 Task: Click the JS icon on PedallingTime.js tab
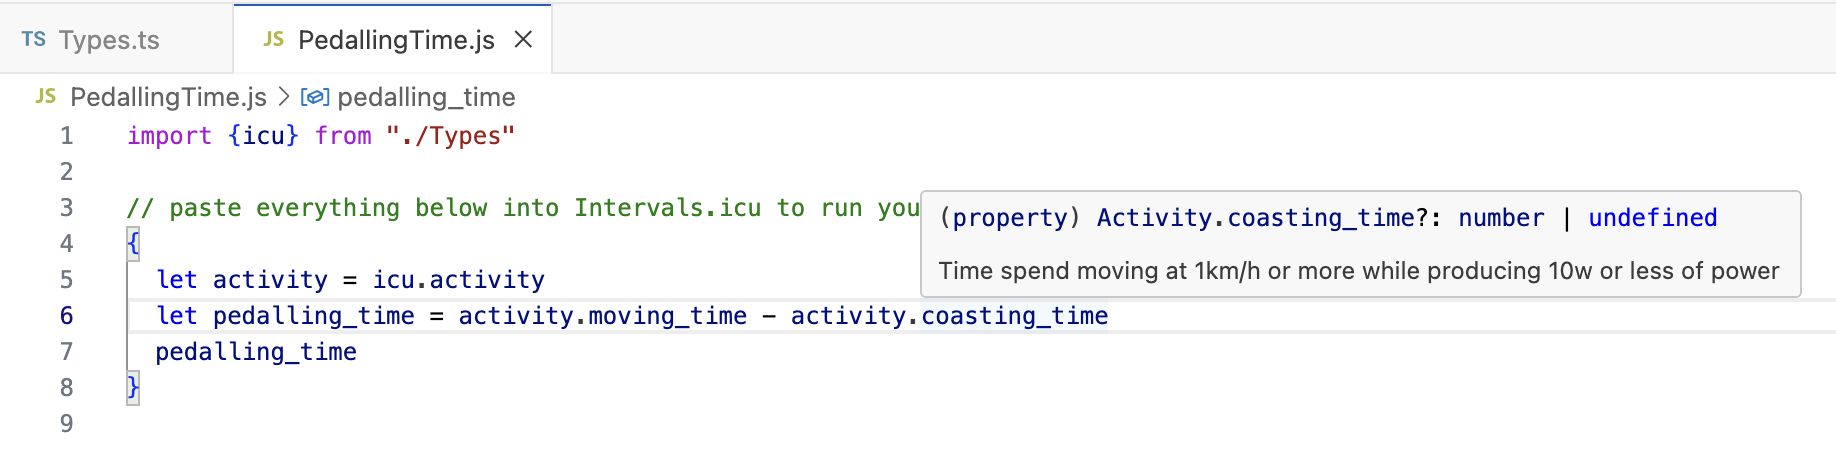tap(273, 39)
